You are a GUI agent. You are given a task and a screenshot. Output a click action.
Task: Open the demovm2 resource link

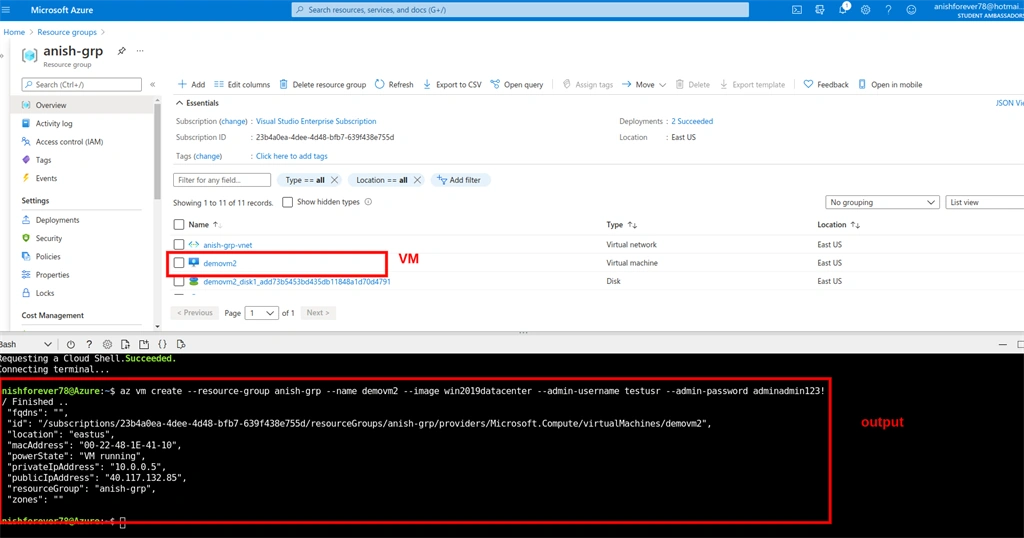click(x=220, y=263)
